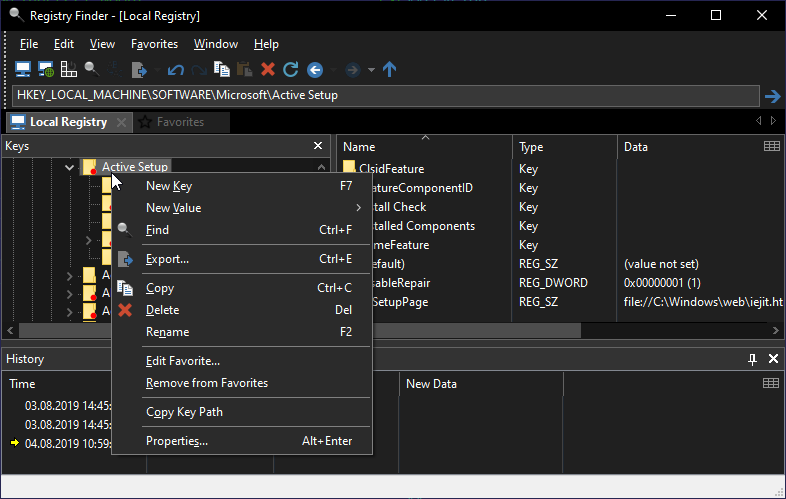Choose Delete in context menu

coord(242,310)
